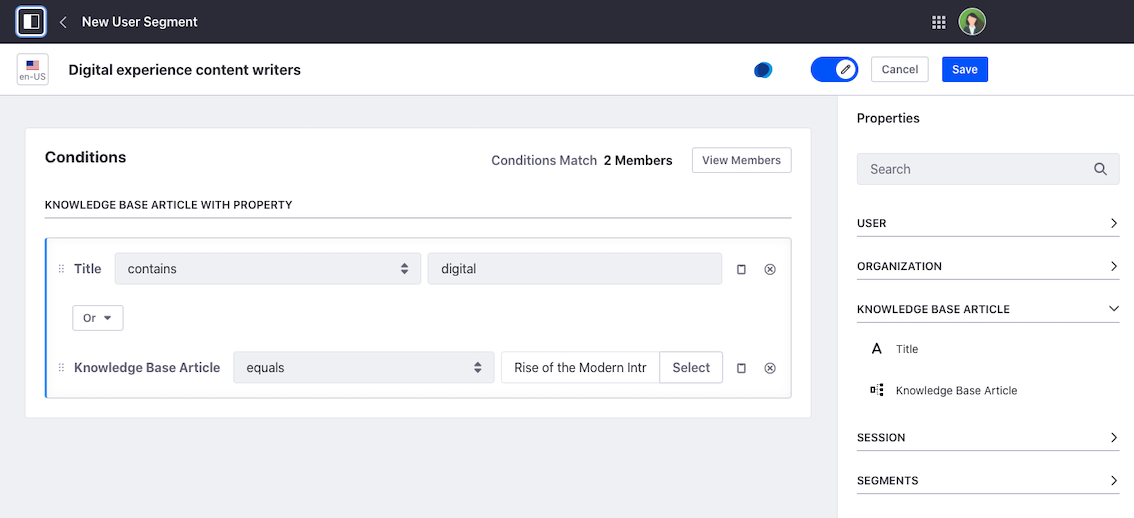This screenshot has height=518, width=1134.
Task: Expand the User properties section
Action: [987, 223]
